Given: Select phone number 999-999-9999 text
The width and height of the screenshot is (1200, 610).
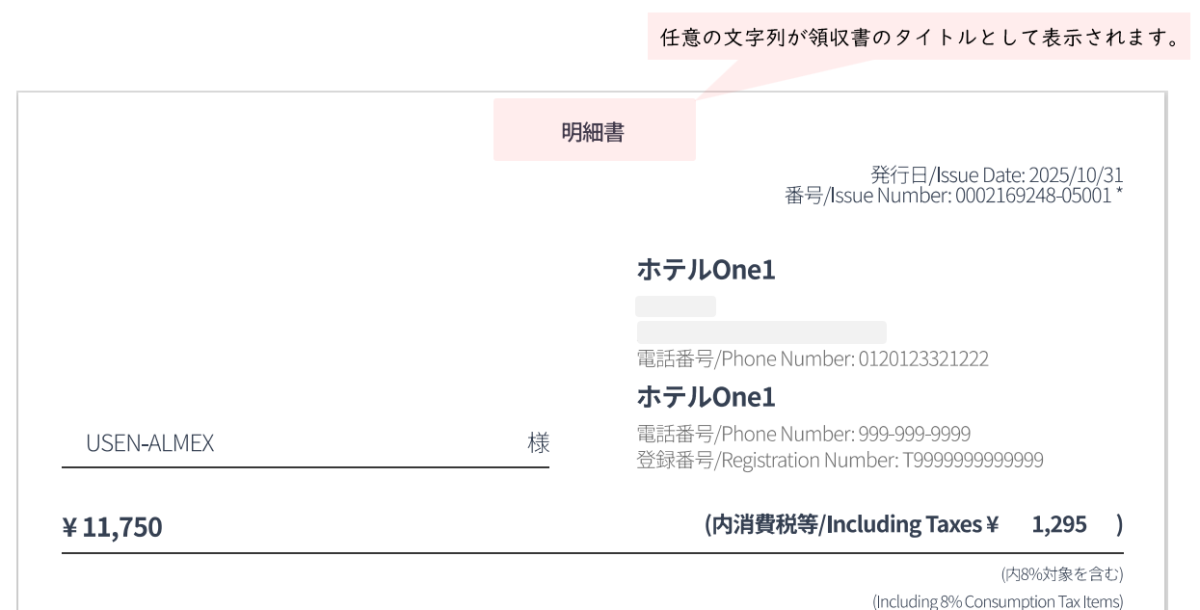Looking at the screenshot, I should coord(804,433).
